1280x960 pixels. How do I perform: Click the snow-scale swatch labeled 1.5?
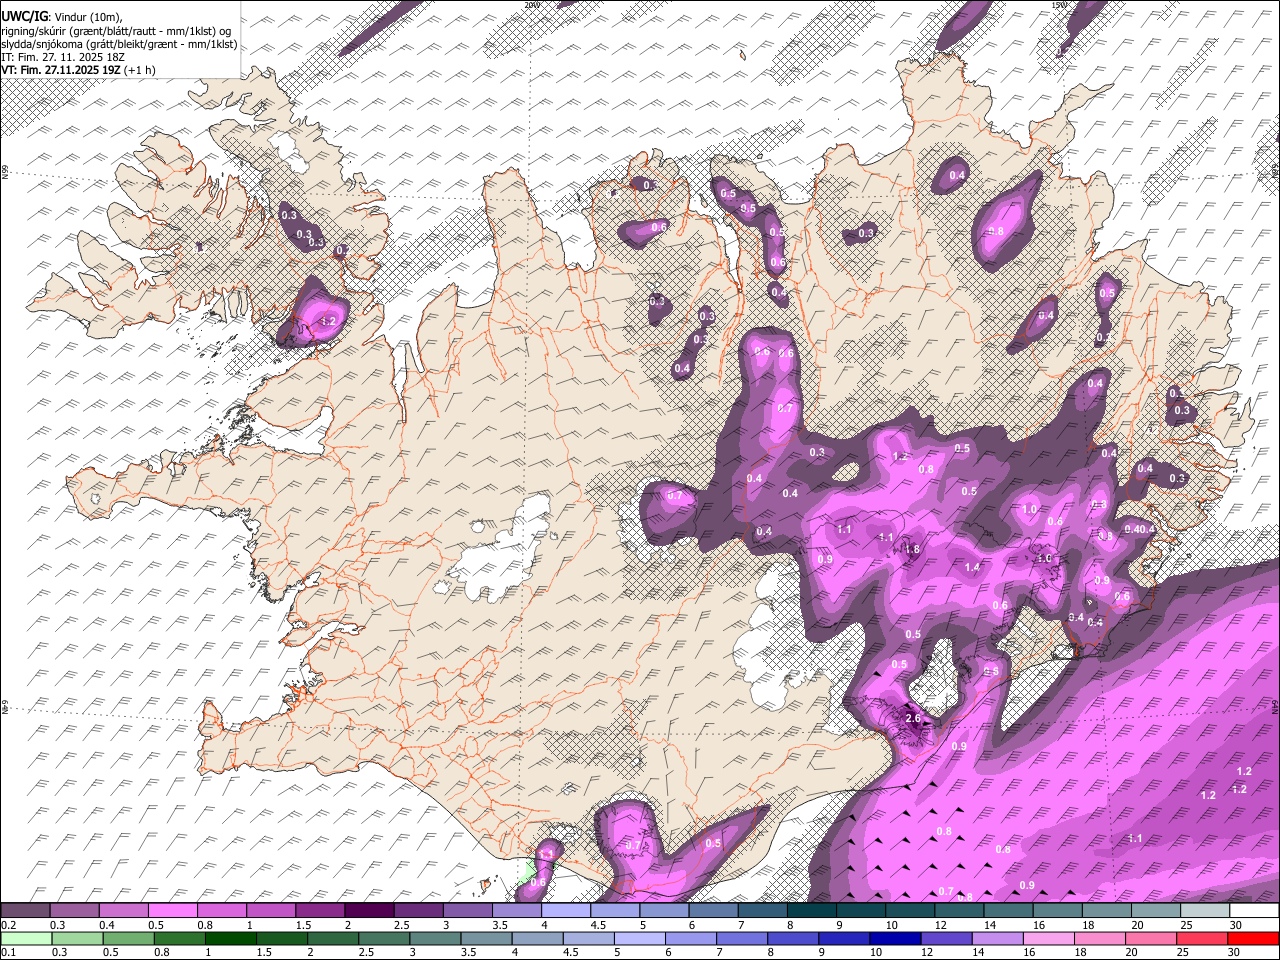coord(319,910)
